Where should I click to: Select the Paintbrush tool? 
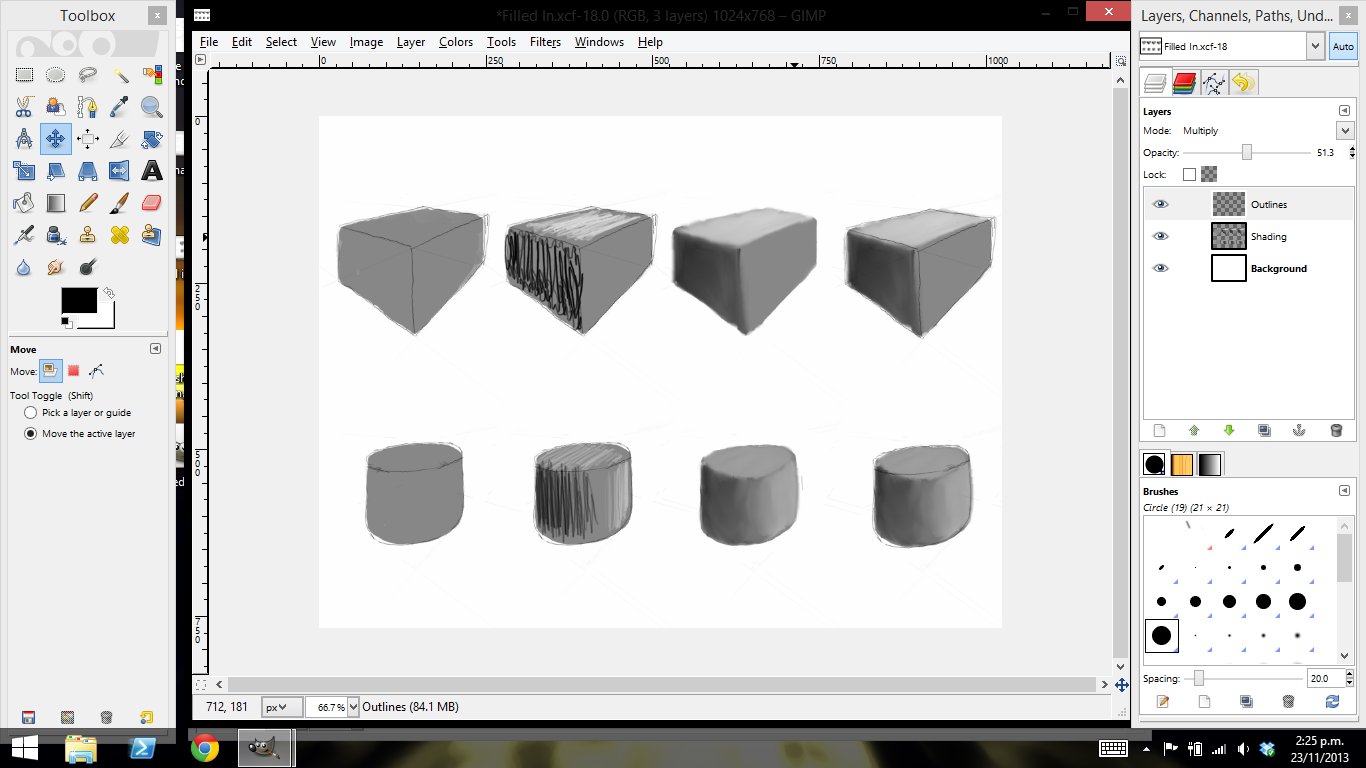click(120, 203)
